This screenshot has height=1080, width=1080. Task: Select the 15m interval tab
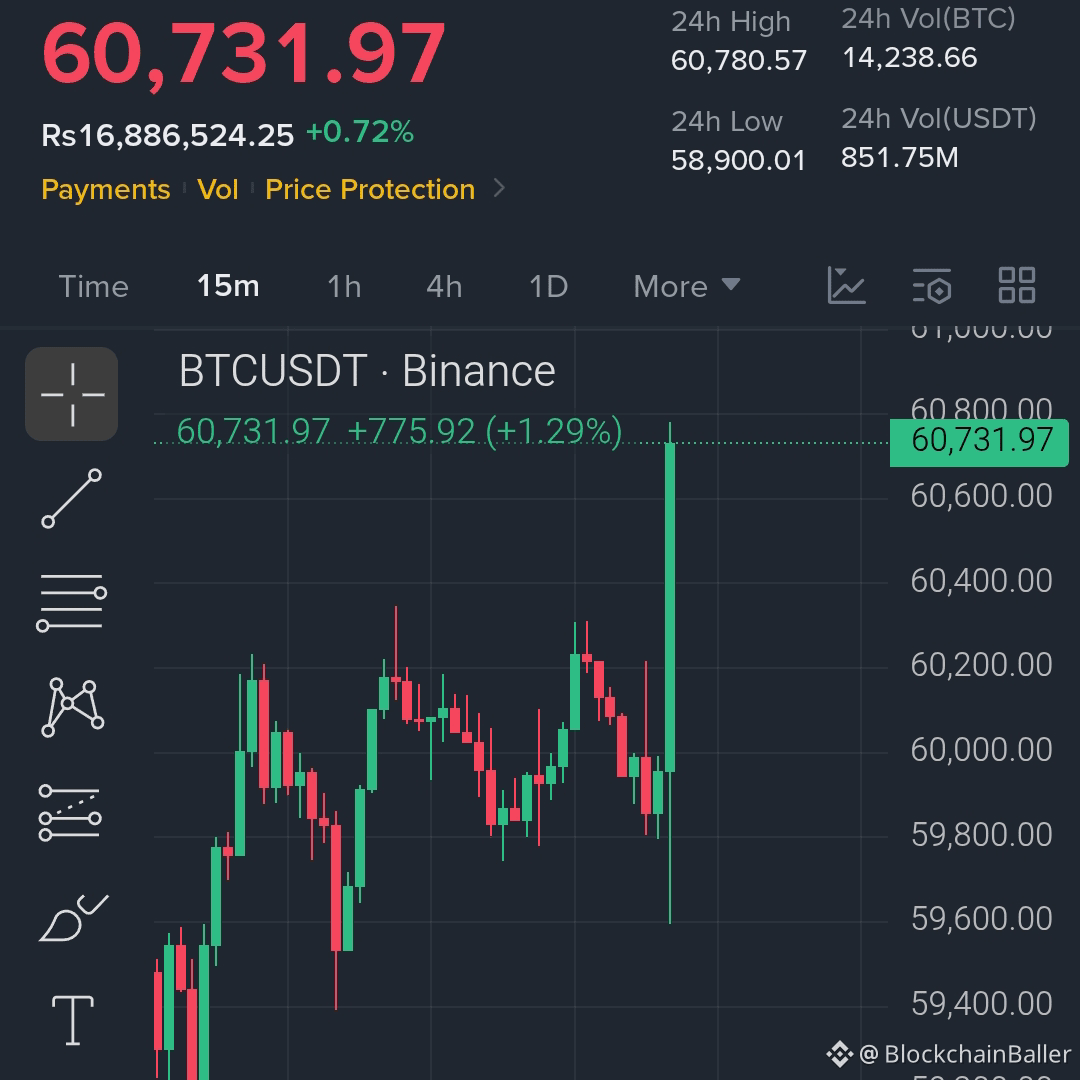pos(228,286)
